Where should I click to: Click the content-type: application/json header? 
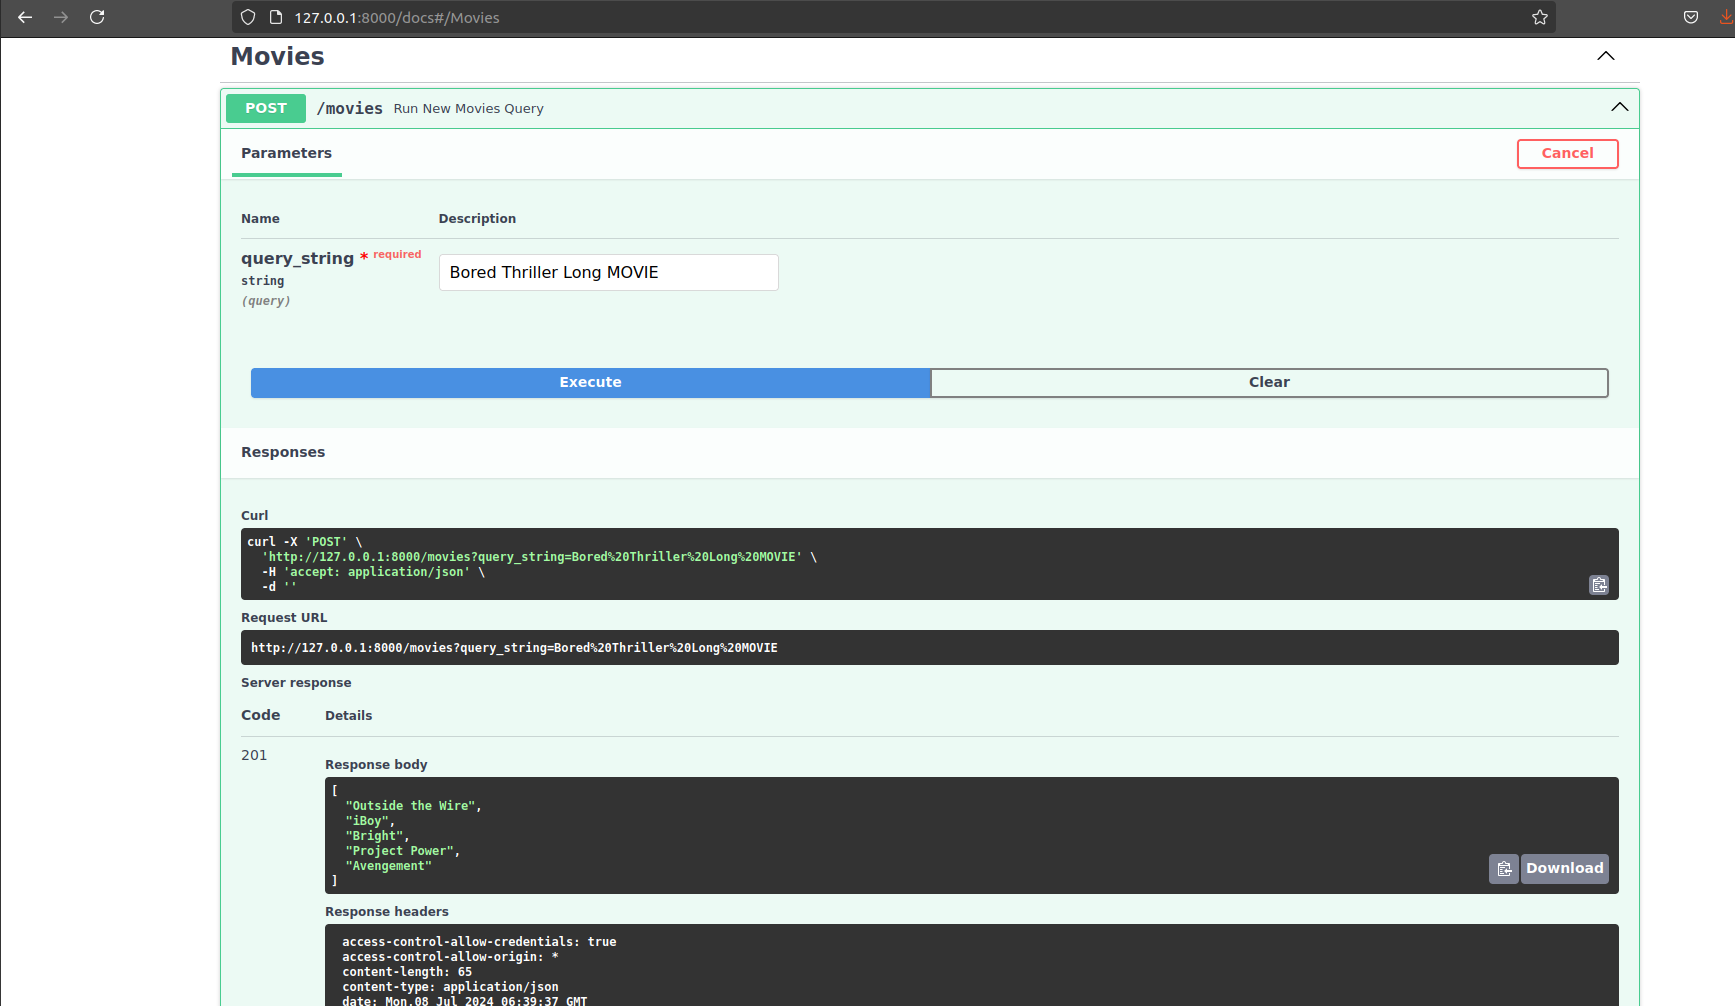point(450,987)
